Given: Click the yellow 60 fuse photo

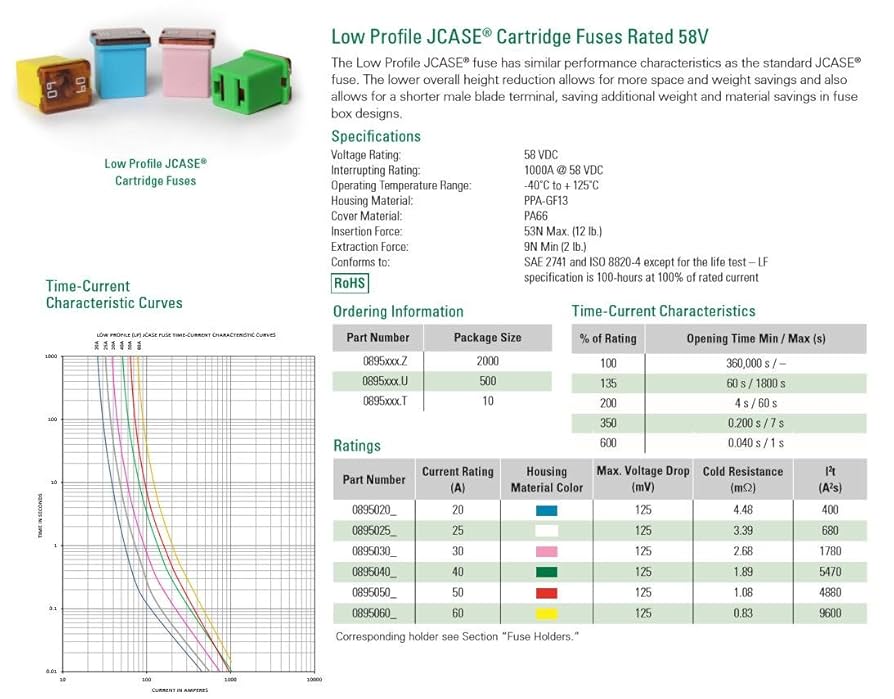Looking at the screenshot, I should pos(54,84).
